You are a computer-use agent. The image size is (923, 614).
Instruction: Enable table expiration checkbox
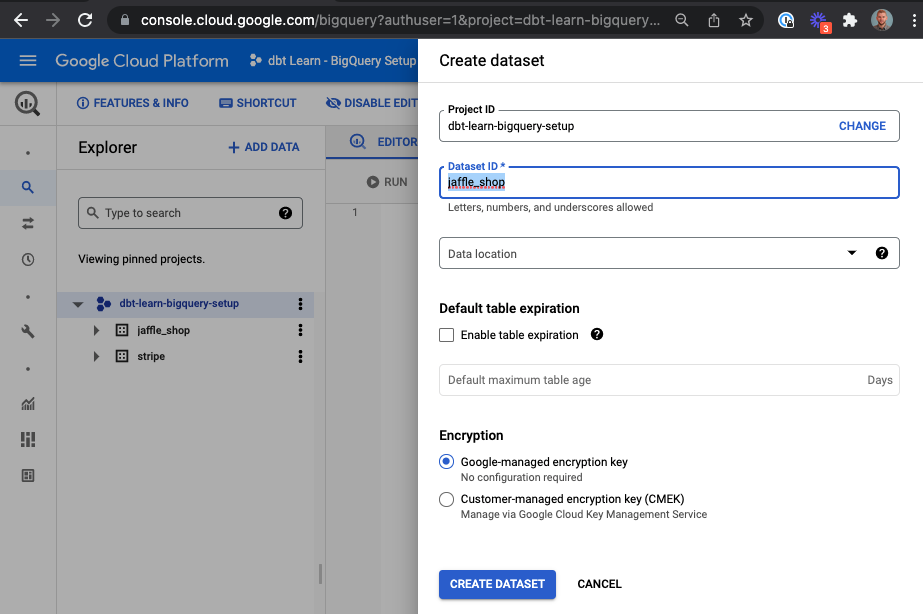click(x=446, y=335)
